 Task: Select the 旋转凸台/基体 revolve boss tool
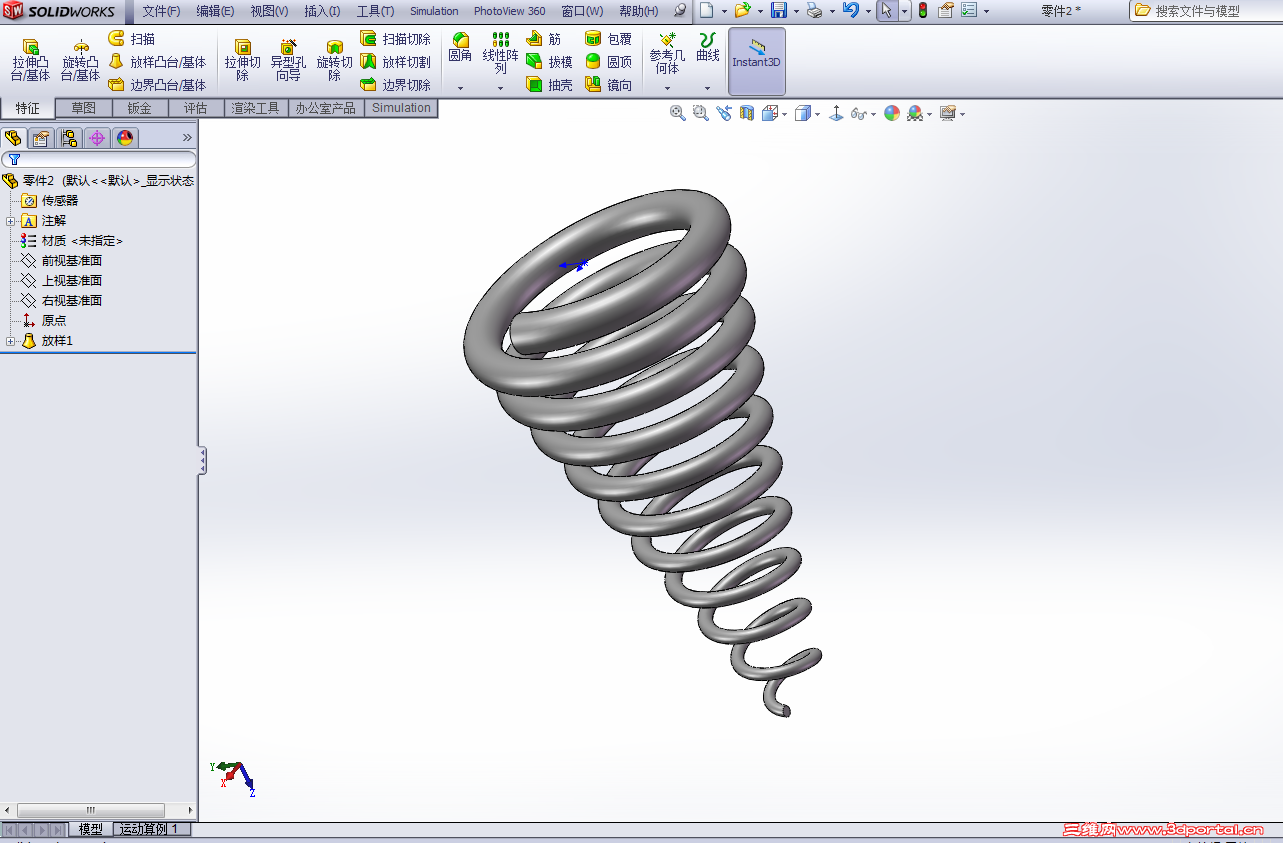coord(80,60)
